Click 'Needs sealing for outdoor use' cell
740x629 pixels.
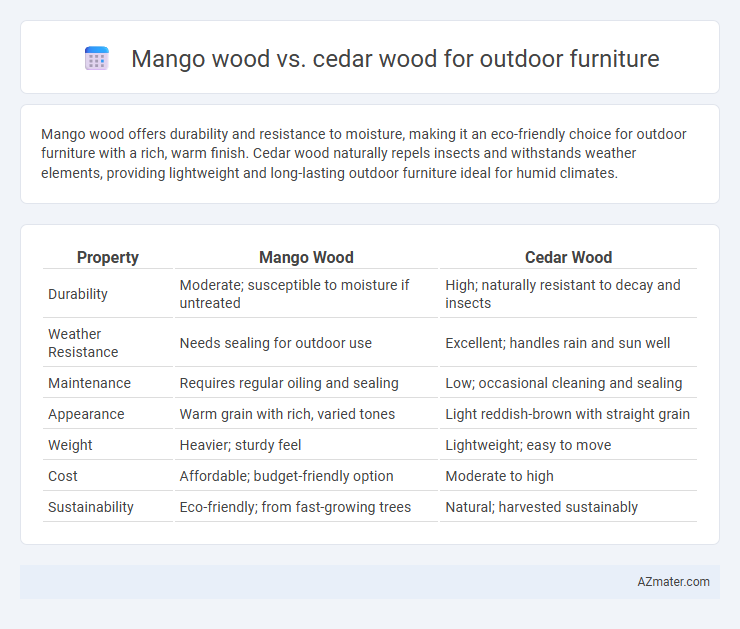306,343
